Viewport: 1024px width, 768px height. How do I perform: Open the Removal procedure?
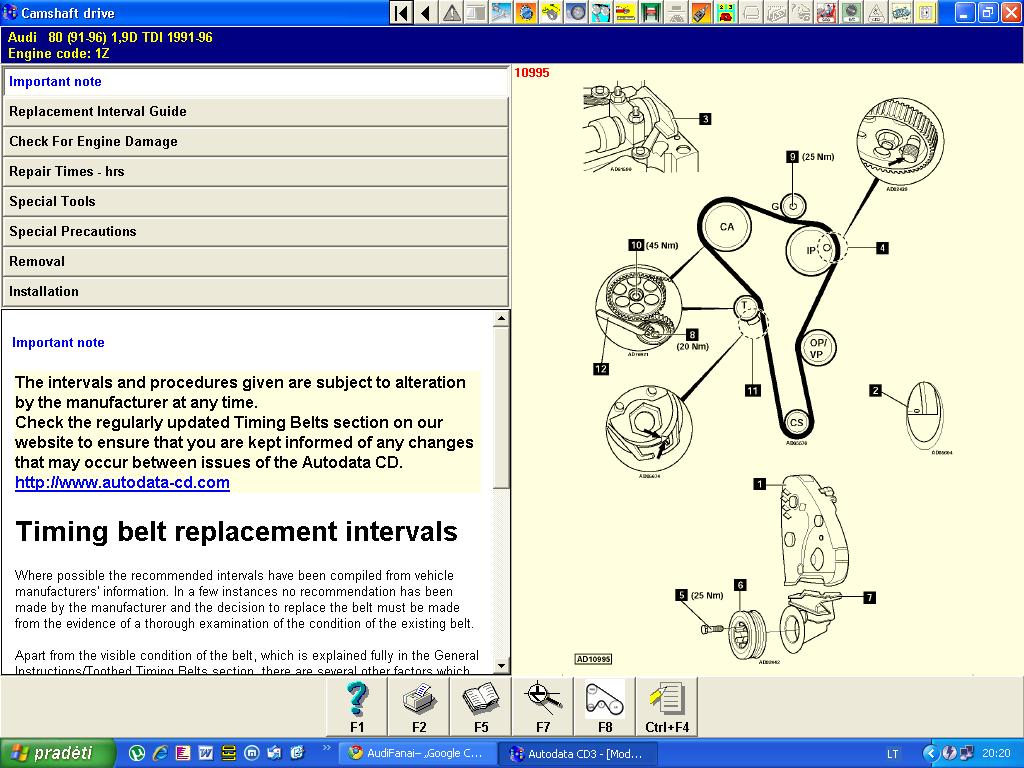point(255,262)
